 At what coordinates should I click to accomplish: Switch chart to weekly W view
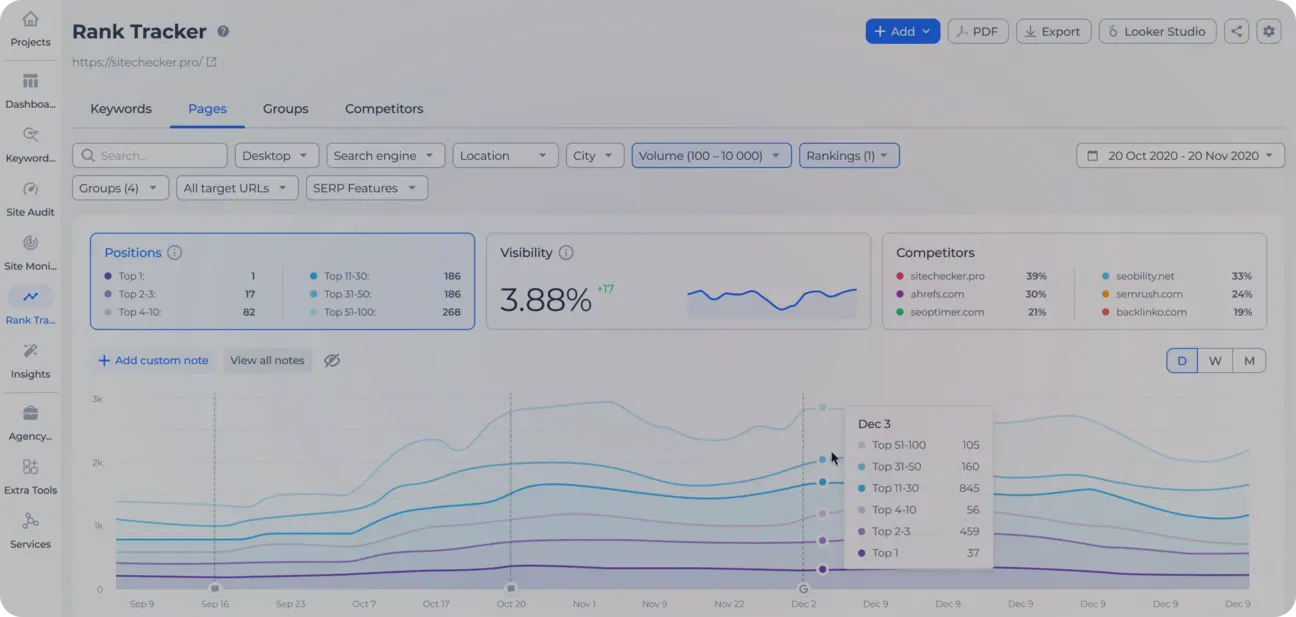coord(1215,361)
